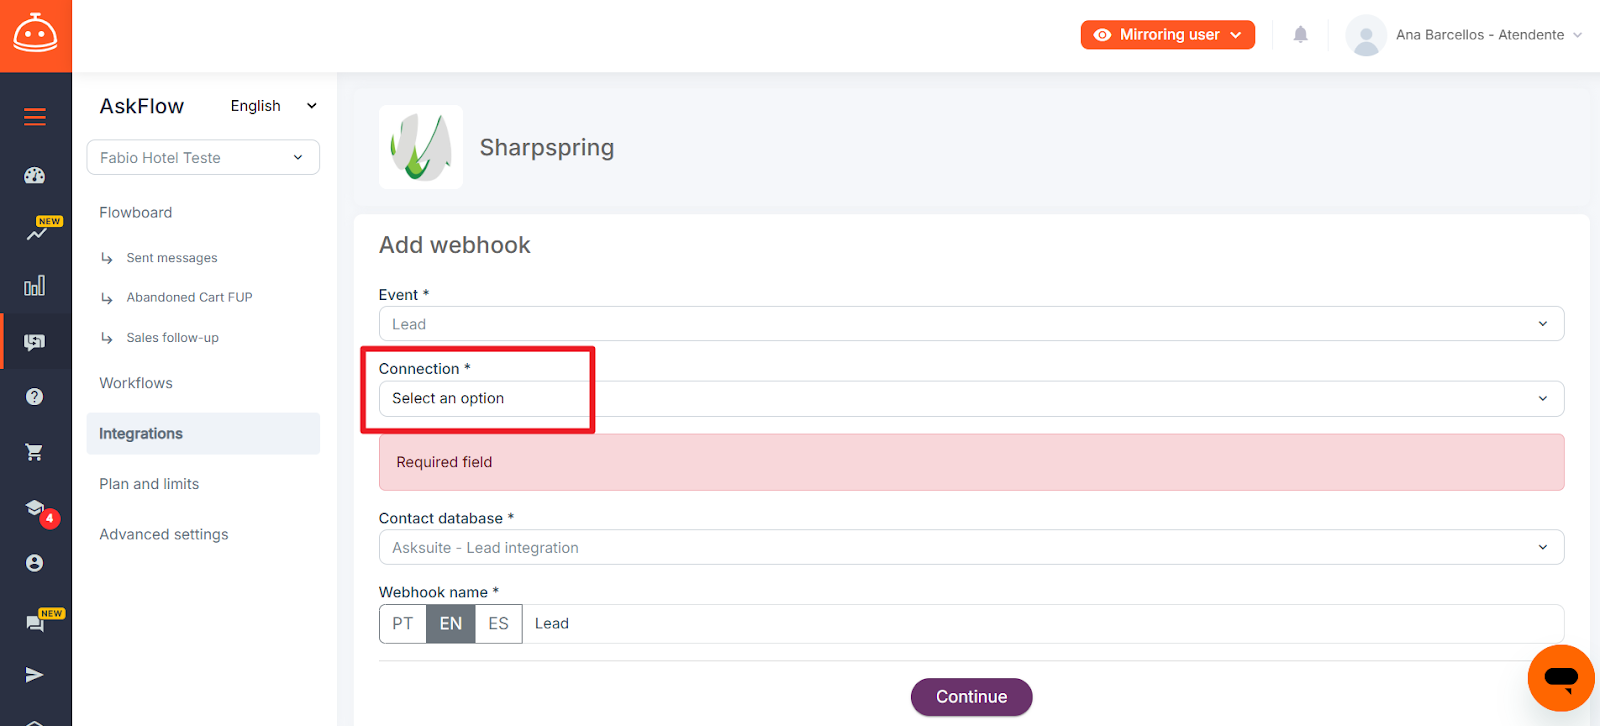Open the Fabio Hotel Teste dropdown

click(x=203, y=158)
